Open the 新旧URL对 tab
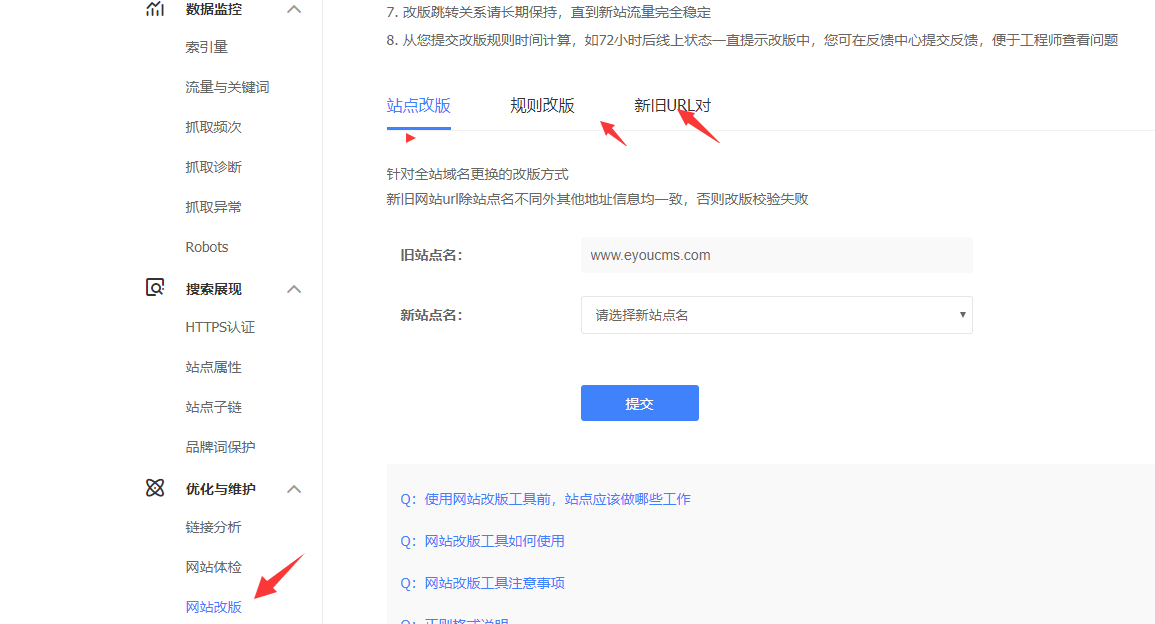The height and width of the screenshot is (624, 1155). click(x=672, y=106)
